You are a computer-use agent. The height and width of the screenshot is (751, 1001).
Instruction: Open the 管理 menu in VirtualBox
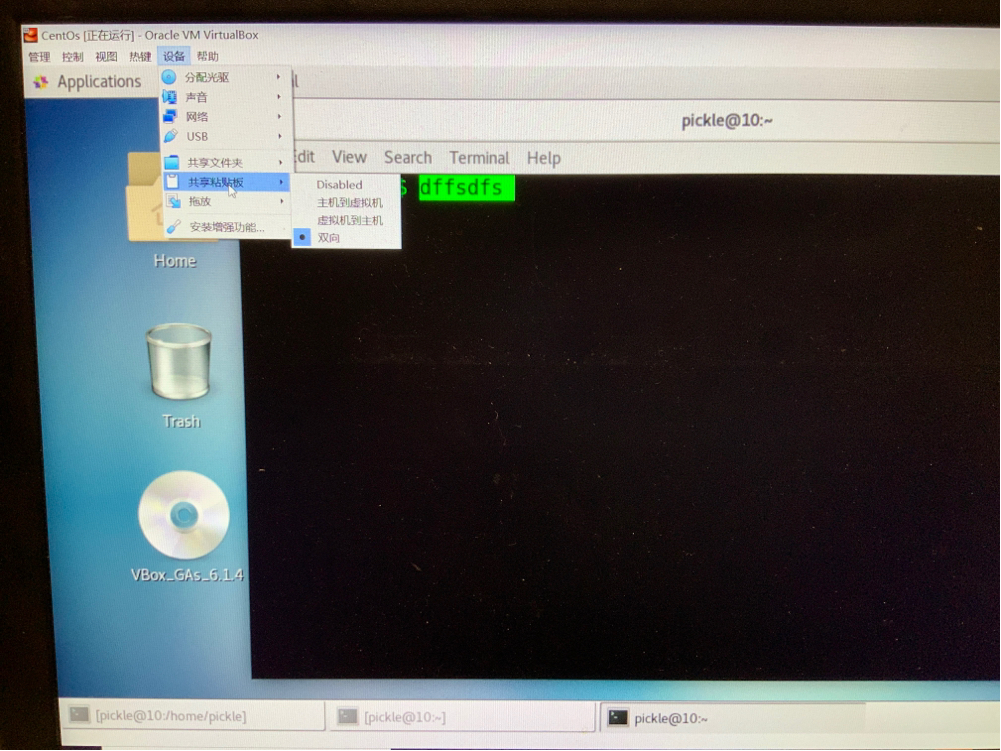(39, 57)
